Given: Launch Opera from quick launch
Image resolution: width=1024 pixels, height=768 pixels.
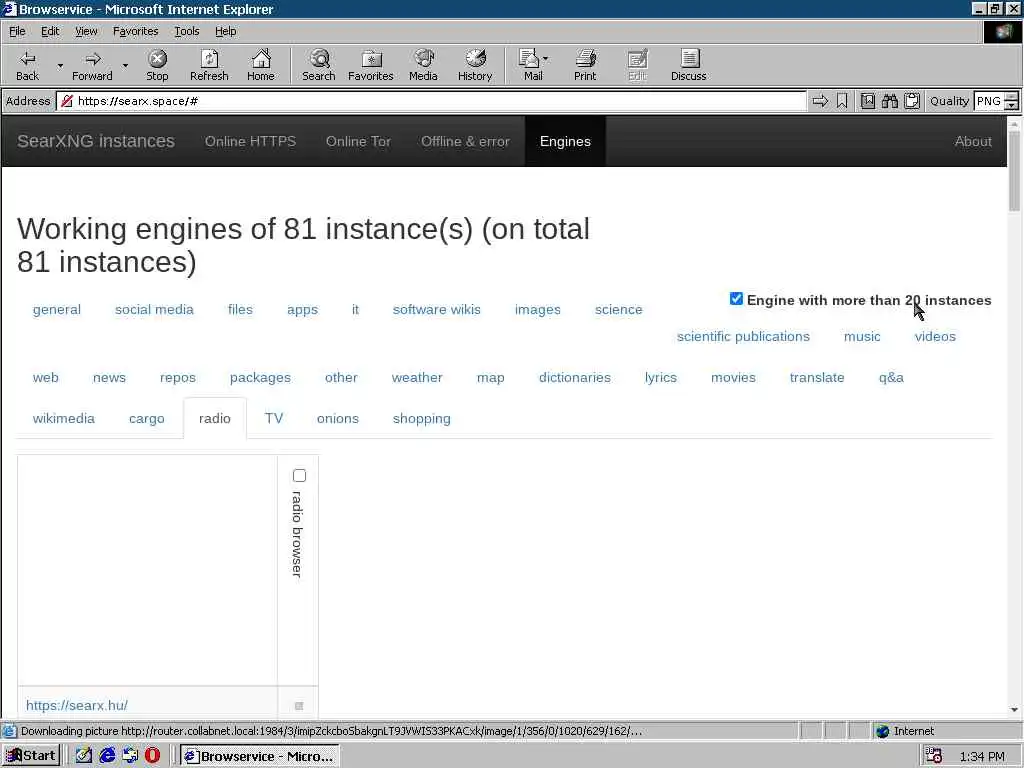Looking at the screenshot, I should 152,756.
